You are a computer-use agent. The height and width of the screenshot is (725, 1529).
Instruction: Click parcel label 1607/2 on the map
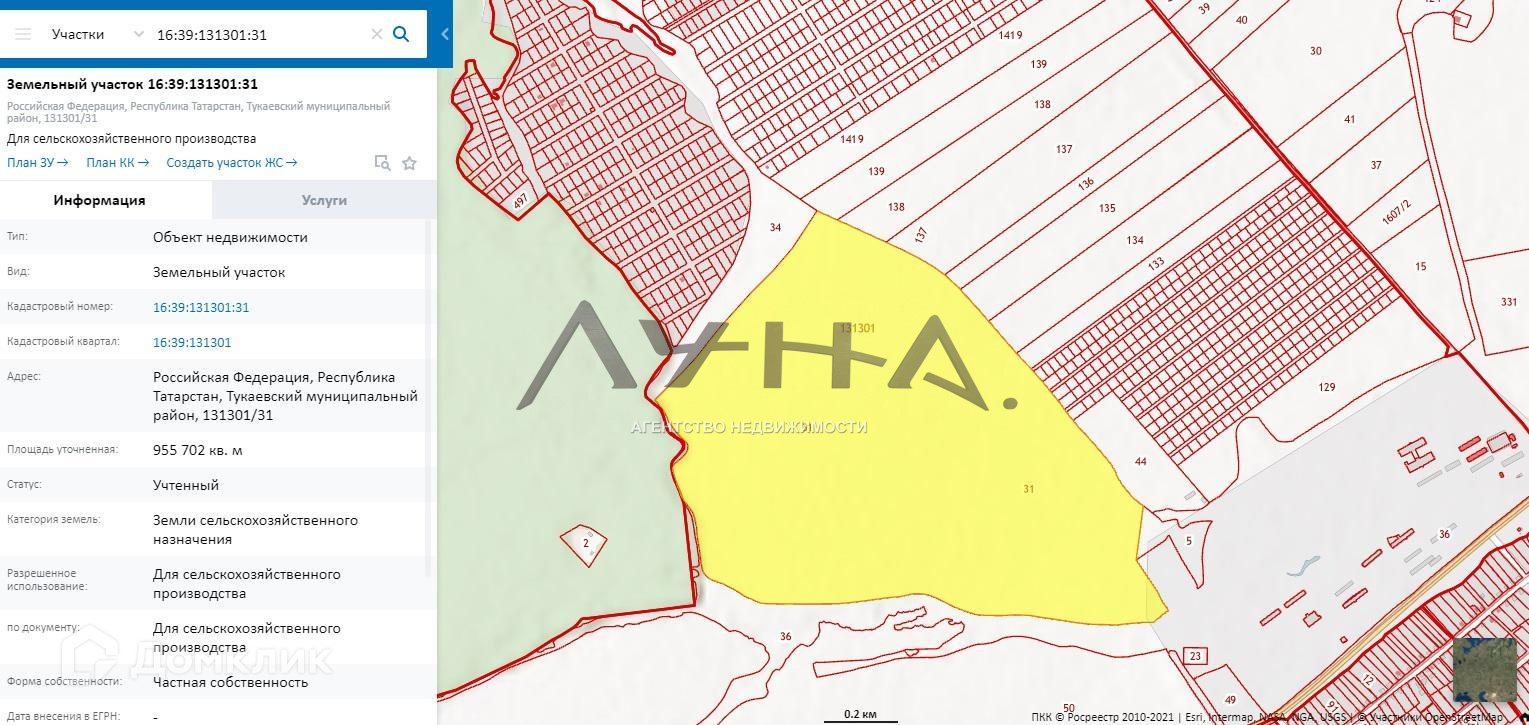pyautogui.click(x=1397, y=213)
